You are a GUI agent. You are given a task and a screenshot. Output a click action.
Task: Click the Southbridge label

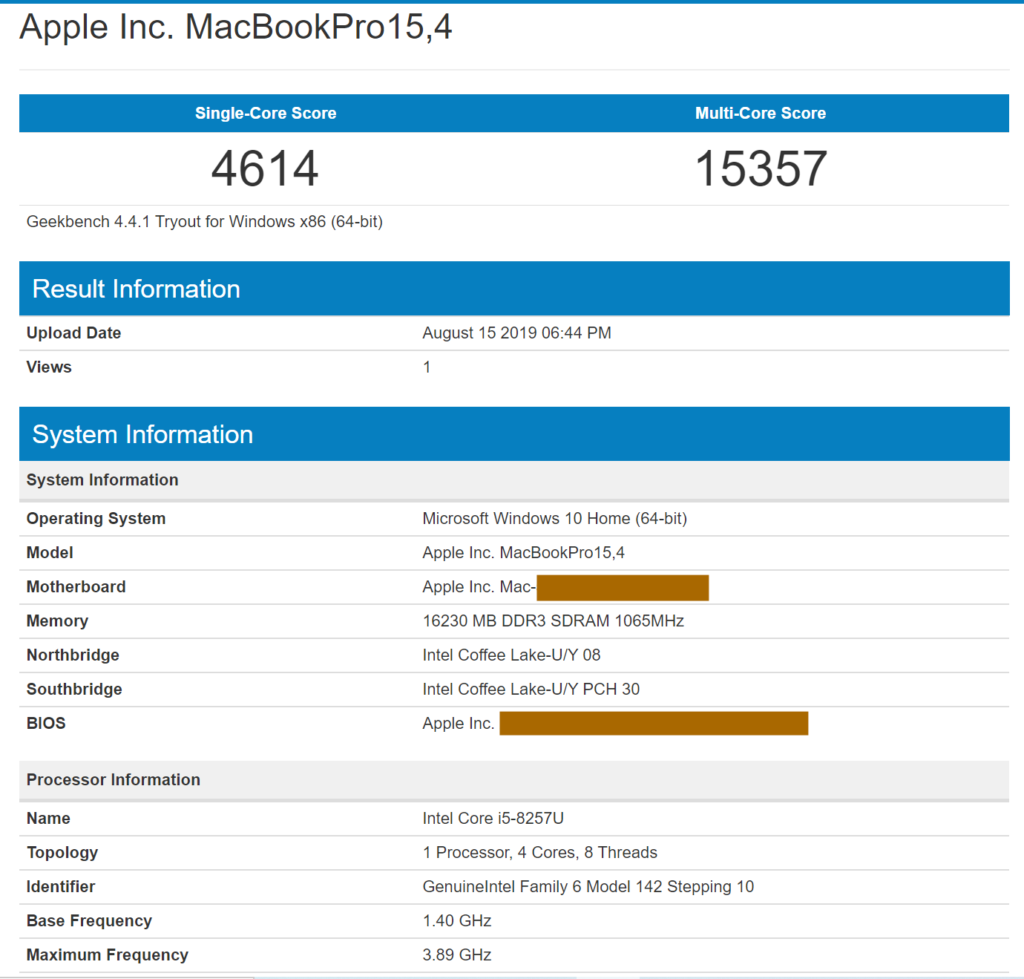(x=74, y=689)
